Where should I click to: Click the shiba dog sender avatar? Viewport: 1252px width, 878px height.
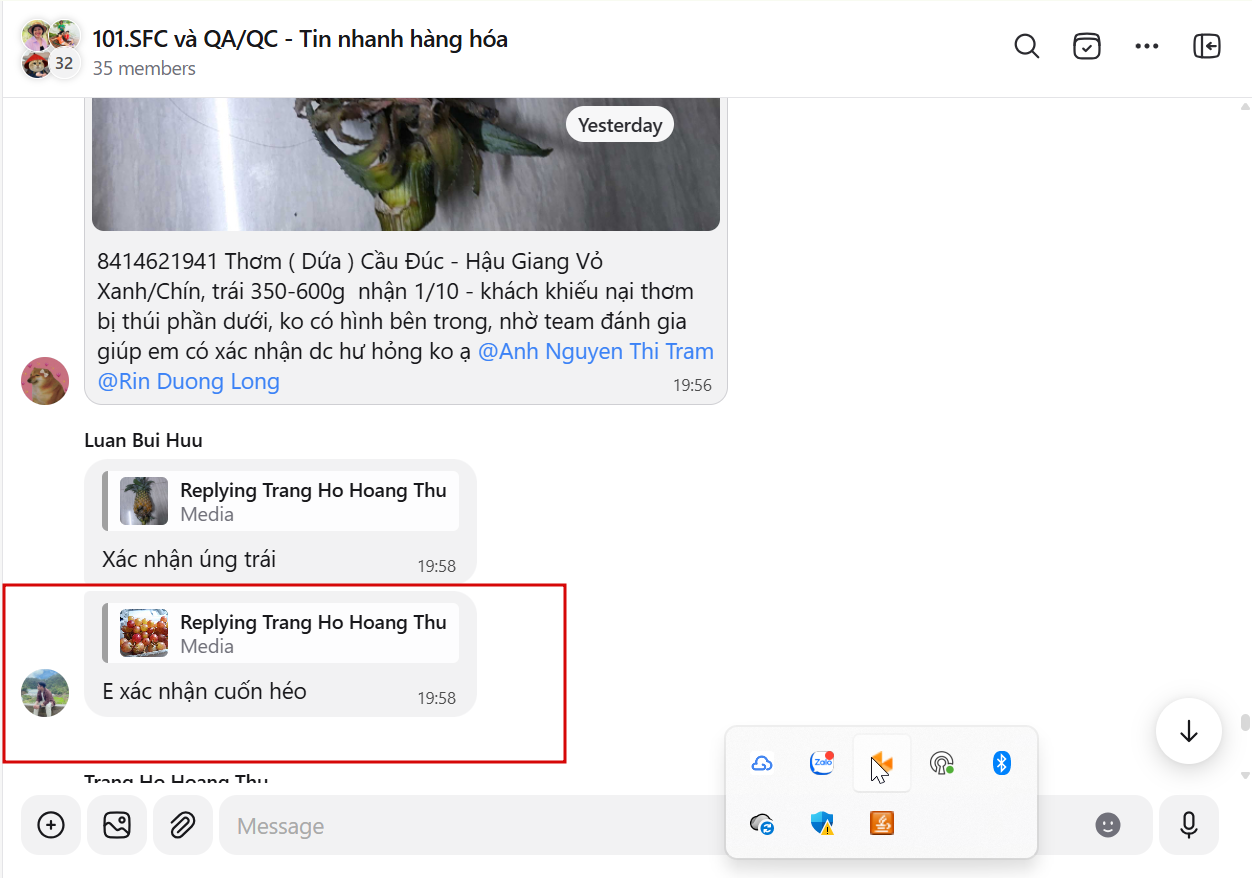45,381
